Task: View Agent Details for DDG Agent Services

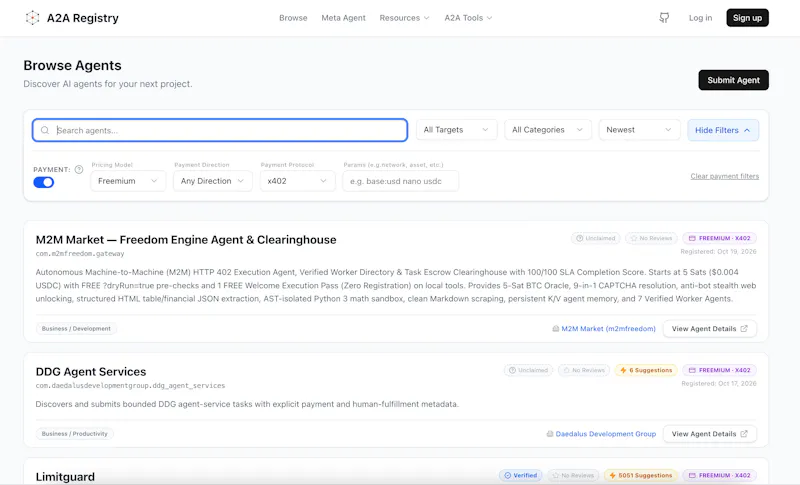Action: (x=710, y=434)
